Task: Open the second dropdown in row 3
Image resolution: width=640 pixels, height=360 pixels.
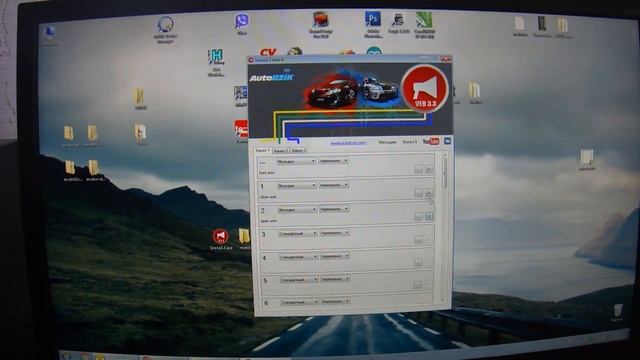Action: pos(335,233)
